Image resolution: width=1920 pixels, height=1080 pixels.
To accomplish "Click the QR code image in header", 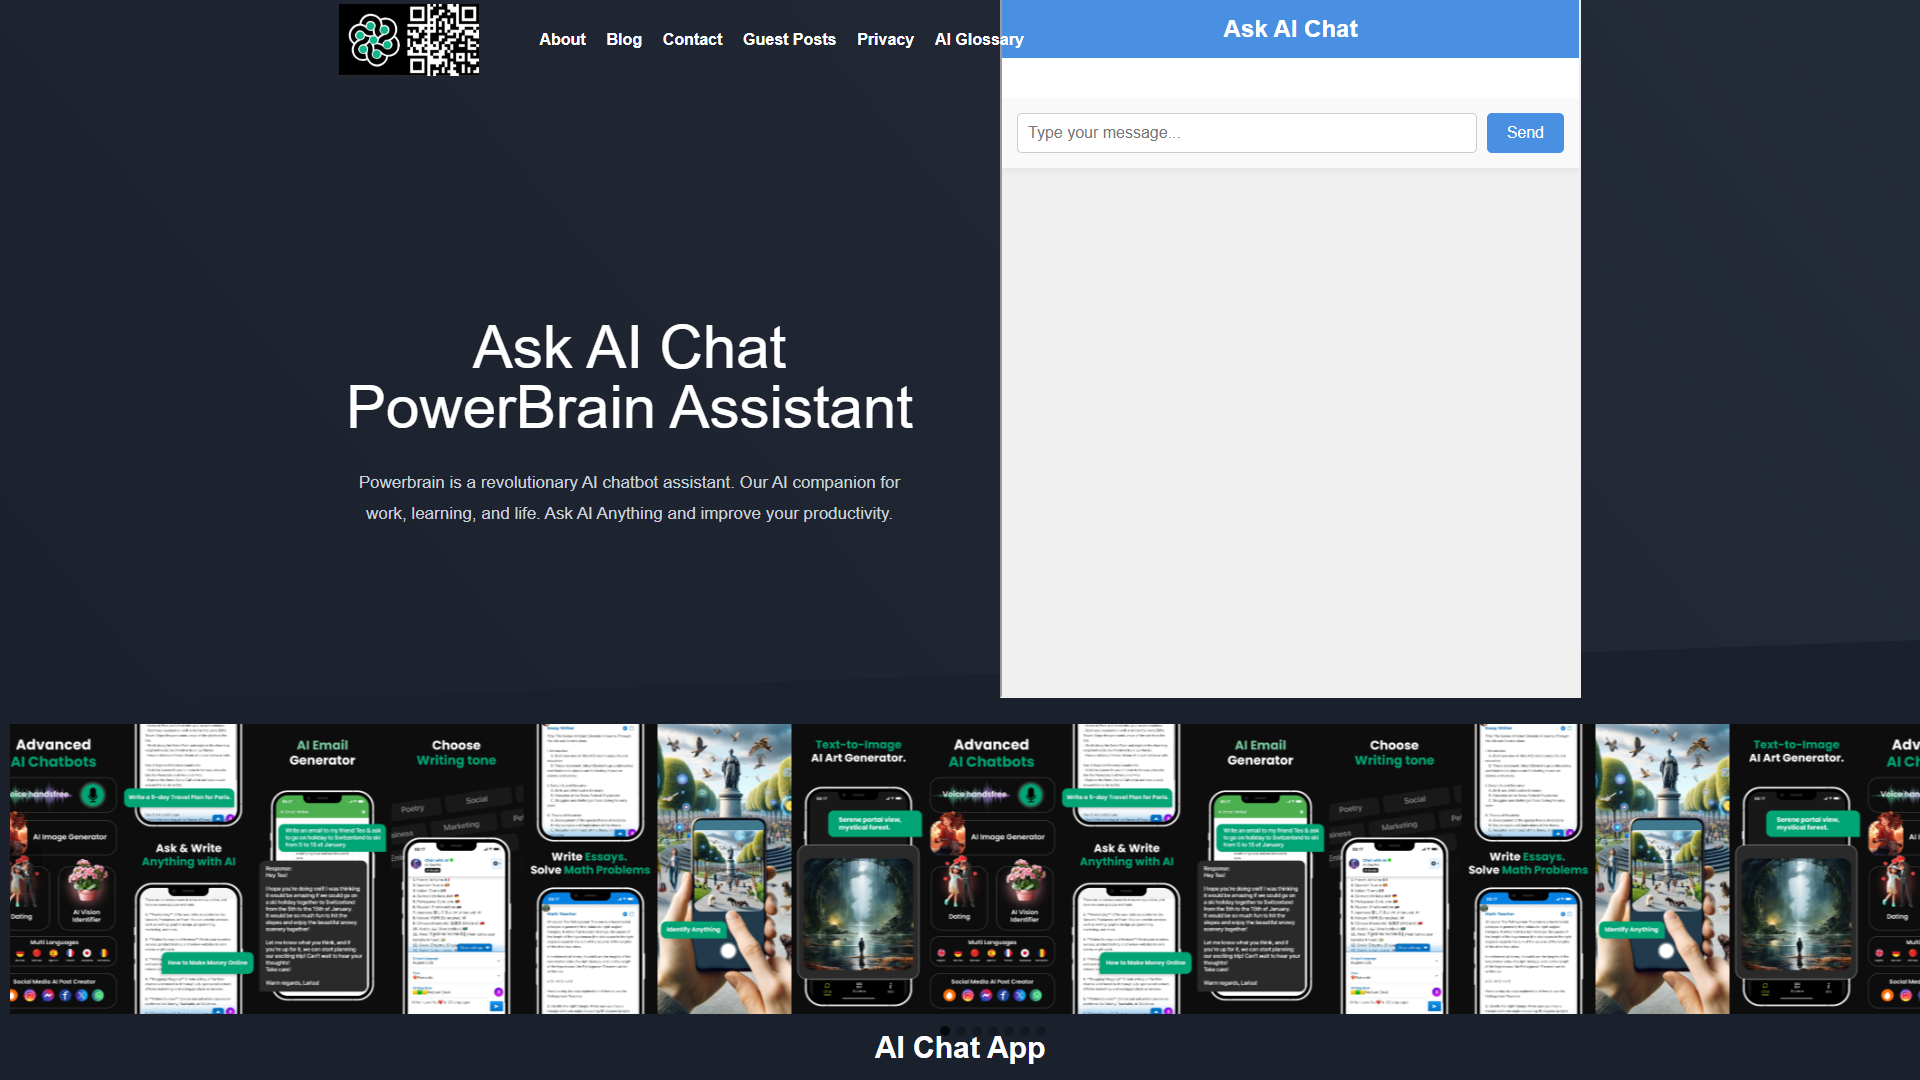I will tap(443, 40).
